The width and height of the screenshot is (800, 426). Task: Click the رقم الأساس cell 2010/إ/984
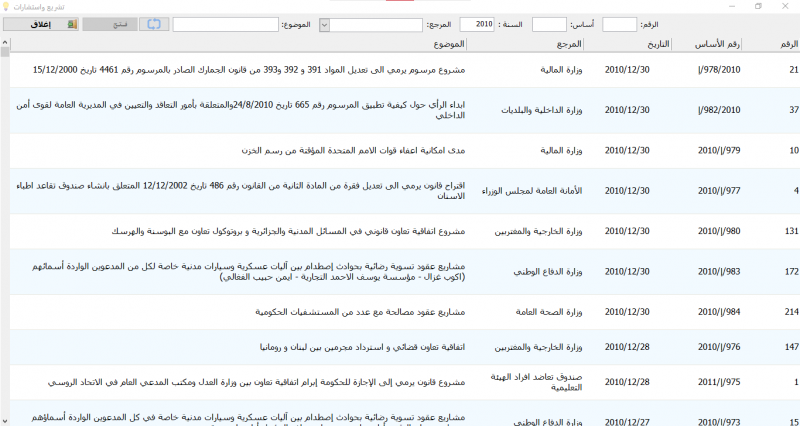(x=719, y=312)
